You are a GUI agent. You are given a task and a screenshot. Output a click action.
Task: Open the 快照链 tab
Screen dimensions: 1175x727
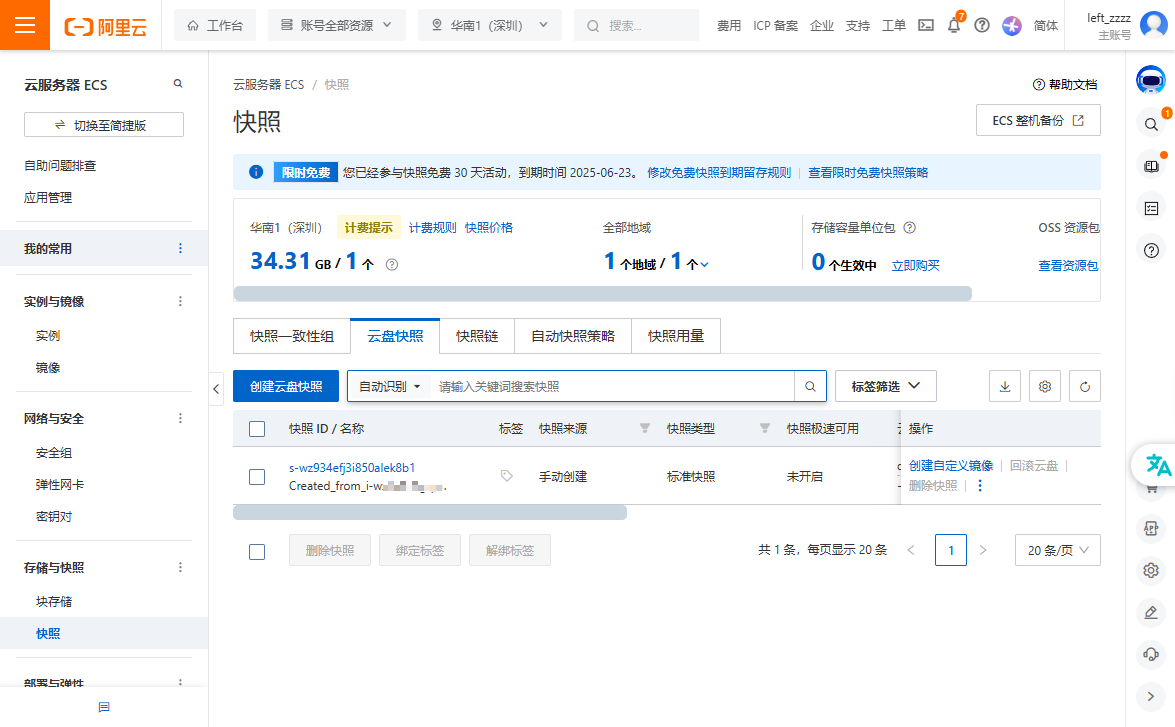click(477, 336)
